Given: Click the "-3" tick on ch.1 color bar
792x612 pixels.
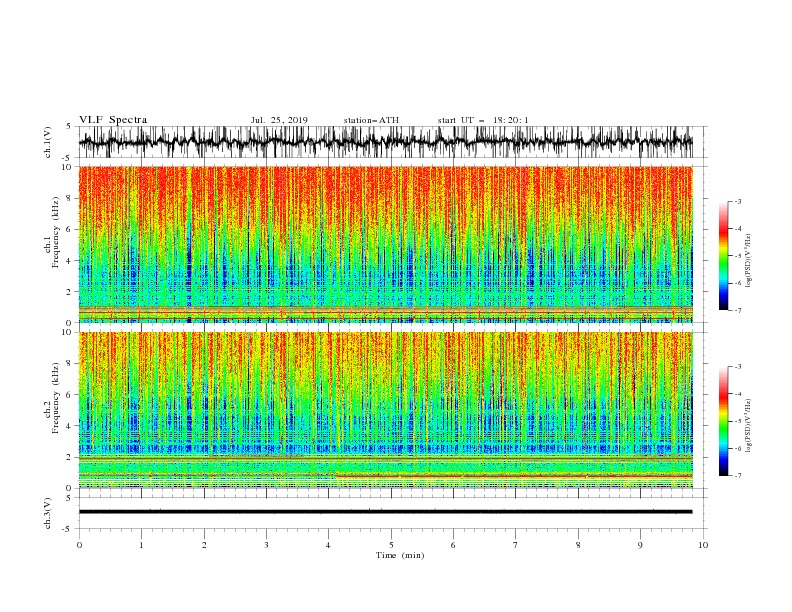Looking at the screenshot, I should [737, 201].
